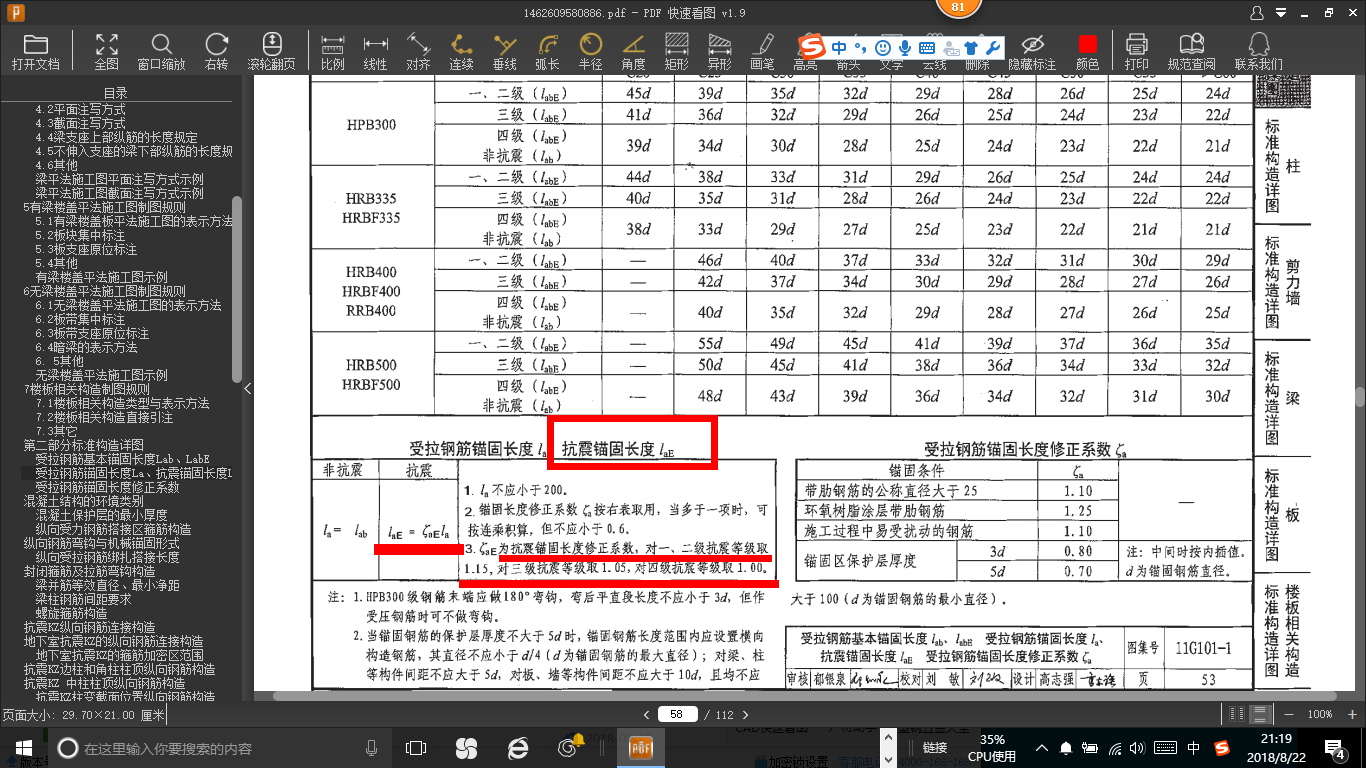Open 联系我们 contact us
This screenshot has height=768, width=1366.
(x=1259, y=52)
